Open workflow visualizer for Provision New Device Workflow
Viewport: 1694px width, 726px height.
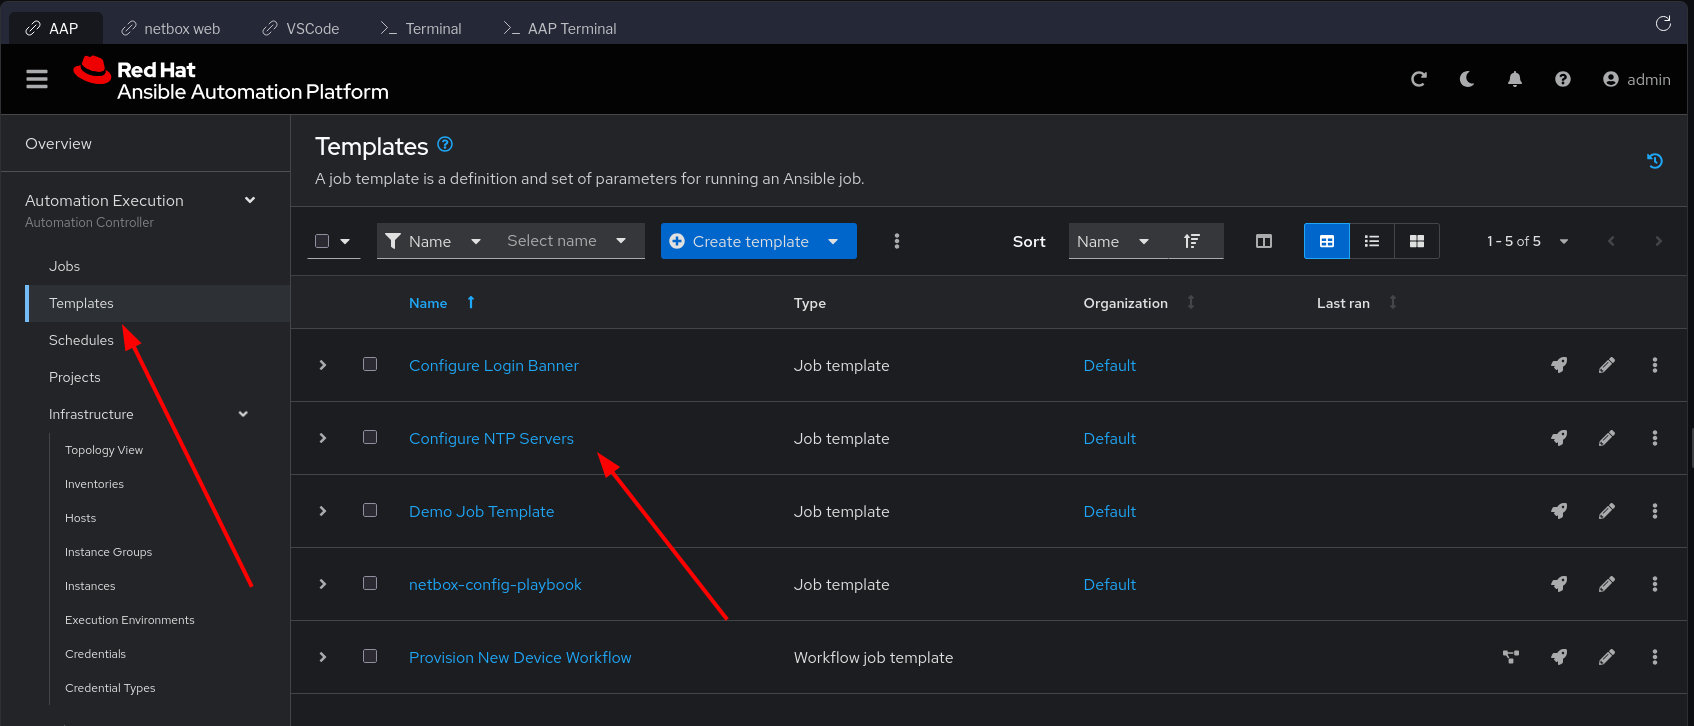(x=1511, y=657)
